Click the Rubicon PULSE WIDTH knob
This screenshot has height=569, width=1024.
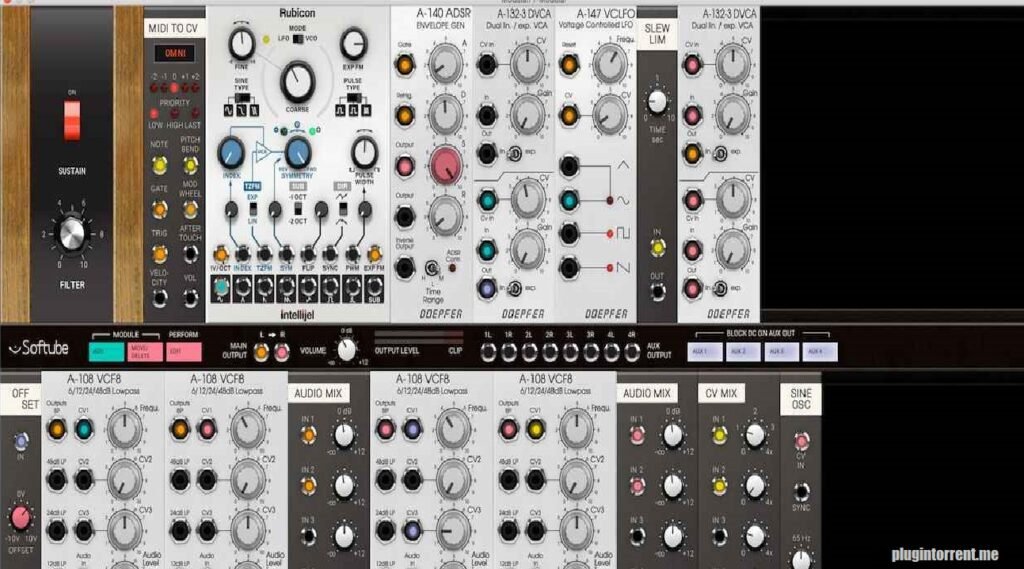(x=364, y=153)
